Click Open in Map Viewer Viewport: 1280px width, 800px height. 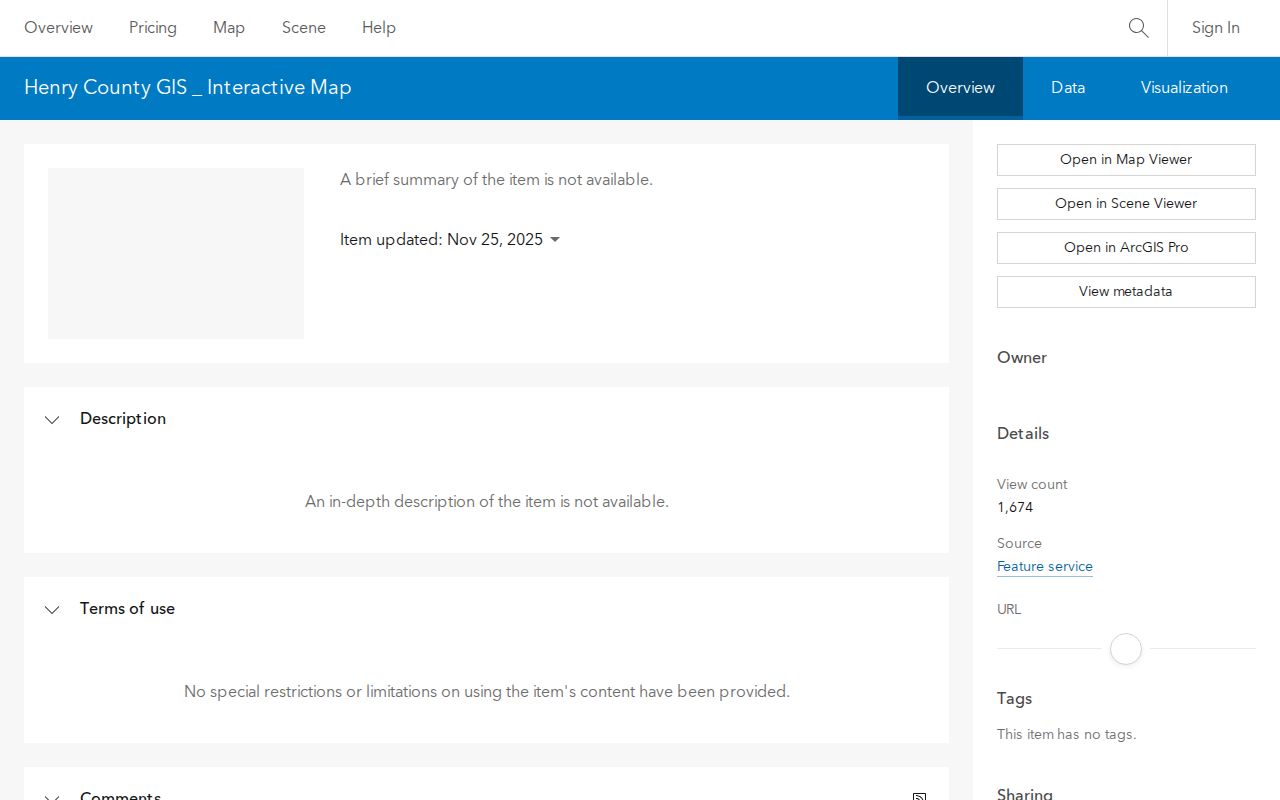(1126, 160)
